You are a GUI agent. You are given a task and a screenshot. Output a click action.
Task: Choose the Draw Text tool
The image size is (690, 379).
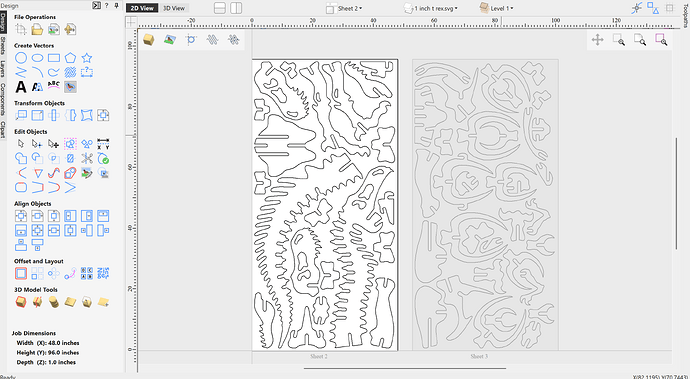click(21, 87)
